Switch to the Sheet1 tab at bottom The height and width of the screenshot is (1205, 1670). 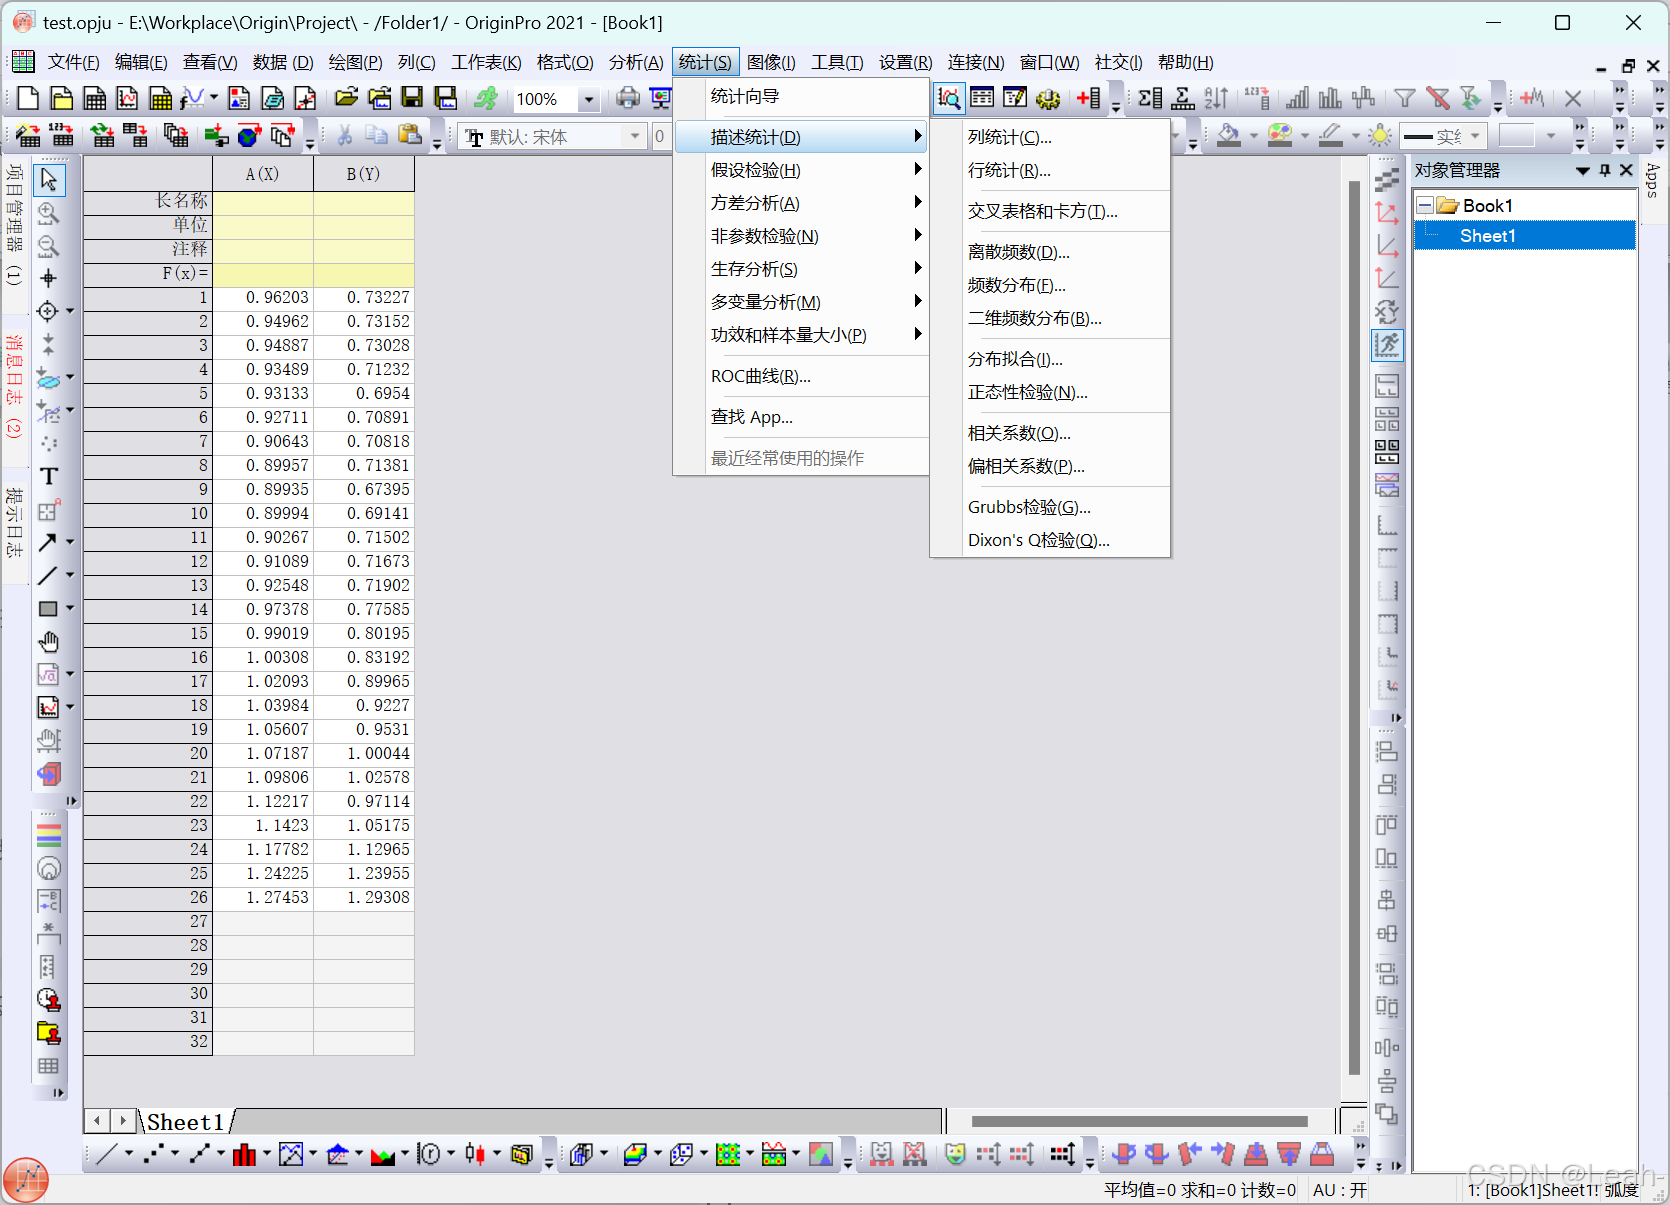183,1122
